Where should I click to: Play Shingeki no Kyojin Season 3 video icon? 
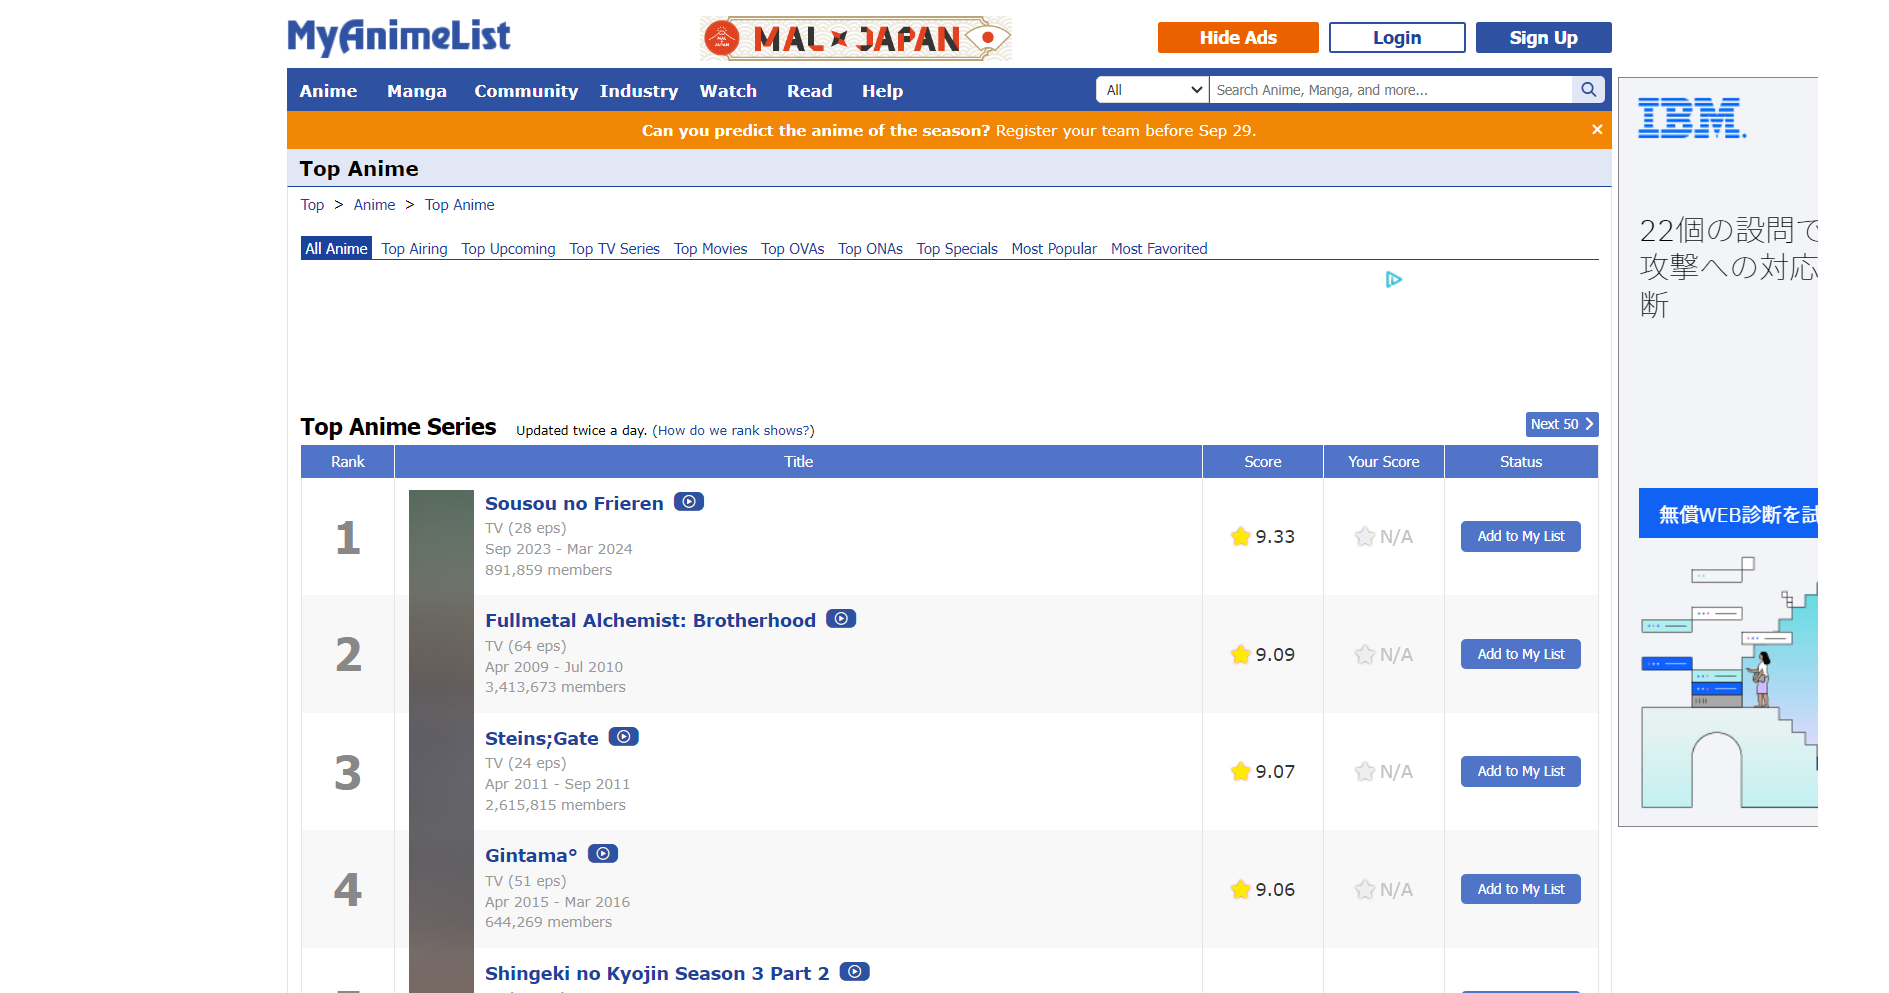[855, 972]
